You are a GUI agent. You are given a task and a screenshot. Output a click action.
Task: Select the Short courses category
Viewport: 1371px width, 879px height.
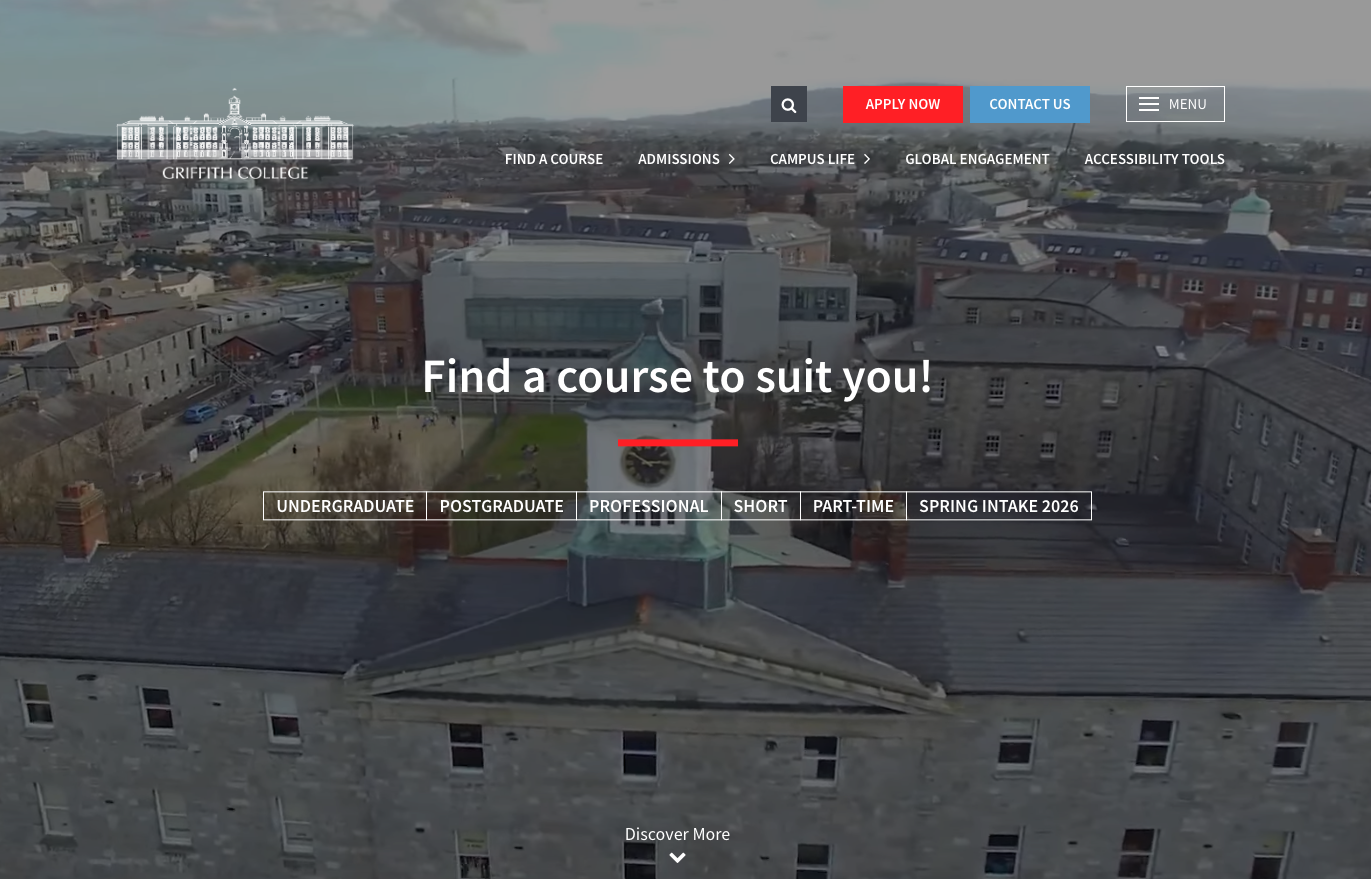click(760, 506)
